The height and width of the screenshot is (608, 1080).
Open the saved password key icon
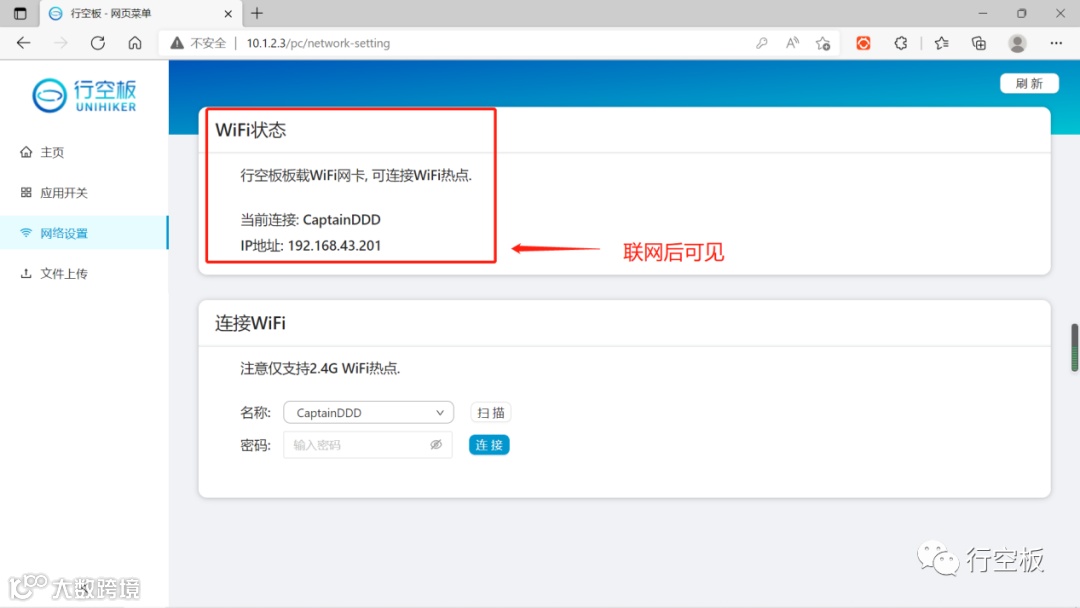click(x=761, y=43)
